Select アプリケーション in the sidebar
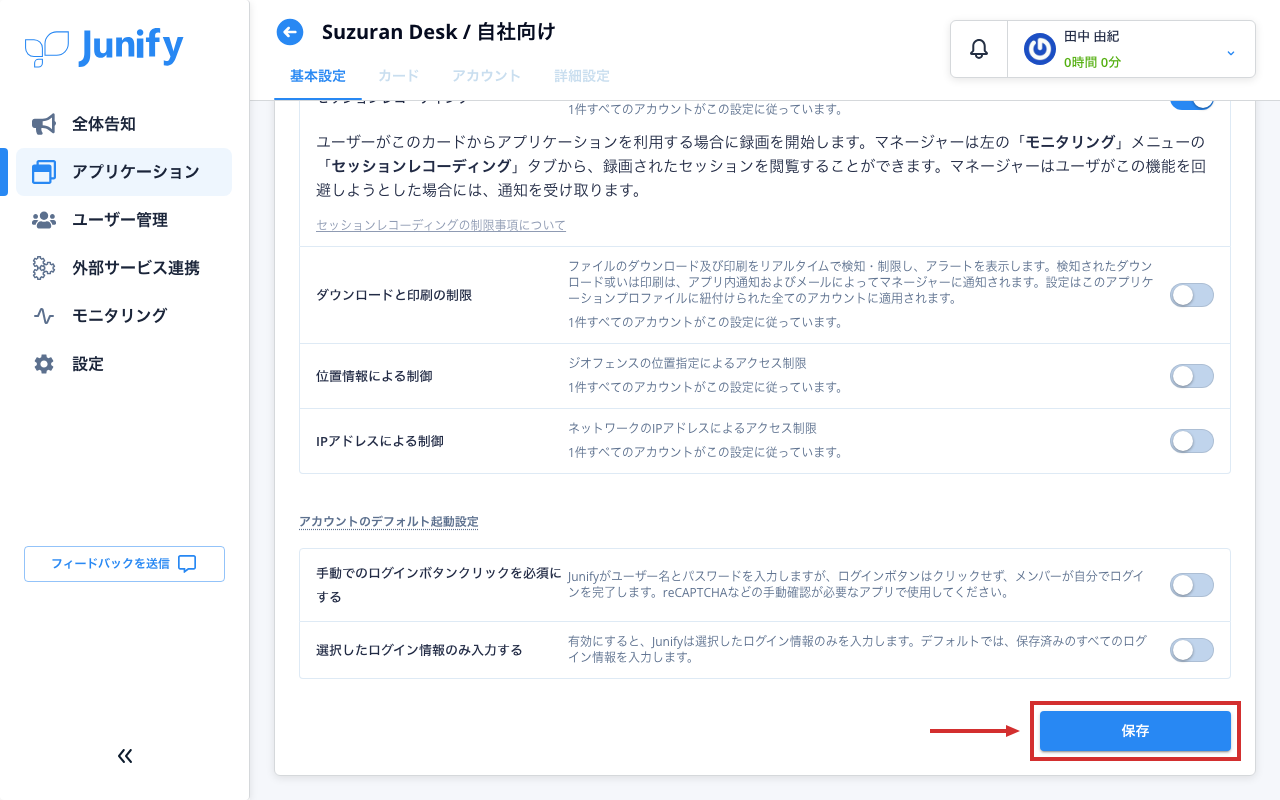The image size is (1280, 800). click(124, 172)
